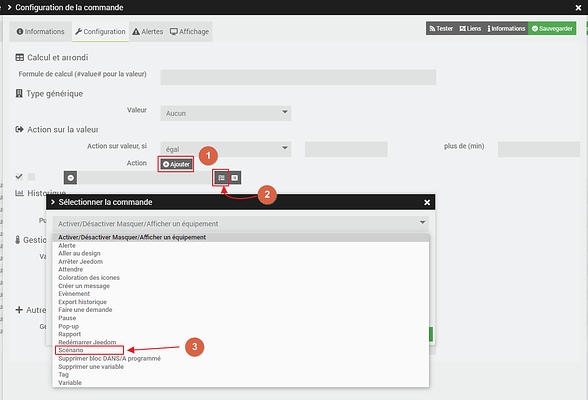Image resolution: width=588 pixels, height=400 pixels.
Task: Open the Informations button next to Sauvegarder
Action: (506, 28)
